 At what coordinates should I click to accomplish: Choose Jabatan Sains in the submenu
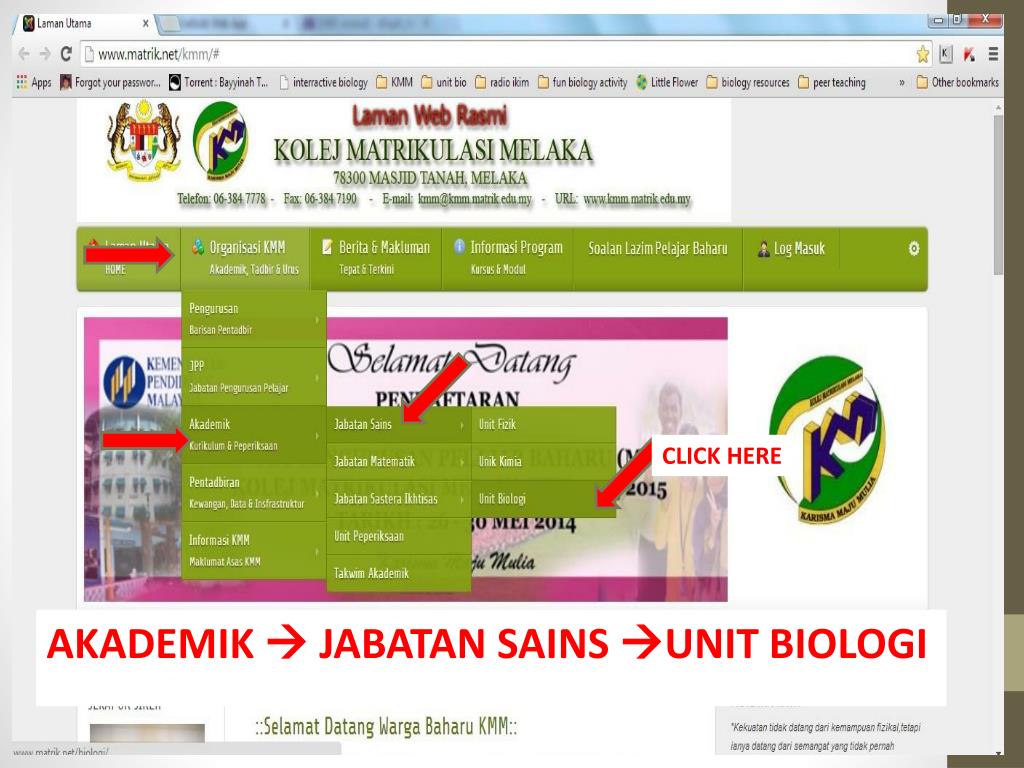coord(398,424)
